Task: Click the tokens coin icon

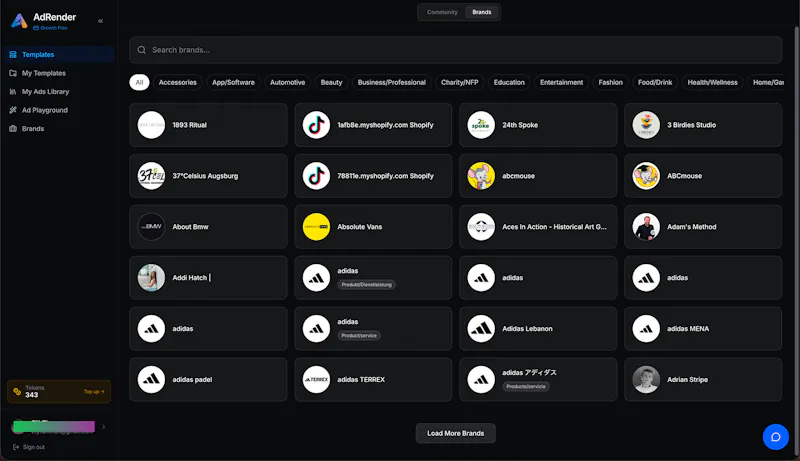Action: tap(17, 392)
